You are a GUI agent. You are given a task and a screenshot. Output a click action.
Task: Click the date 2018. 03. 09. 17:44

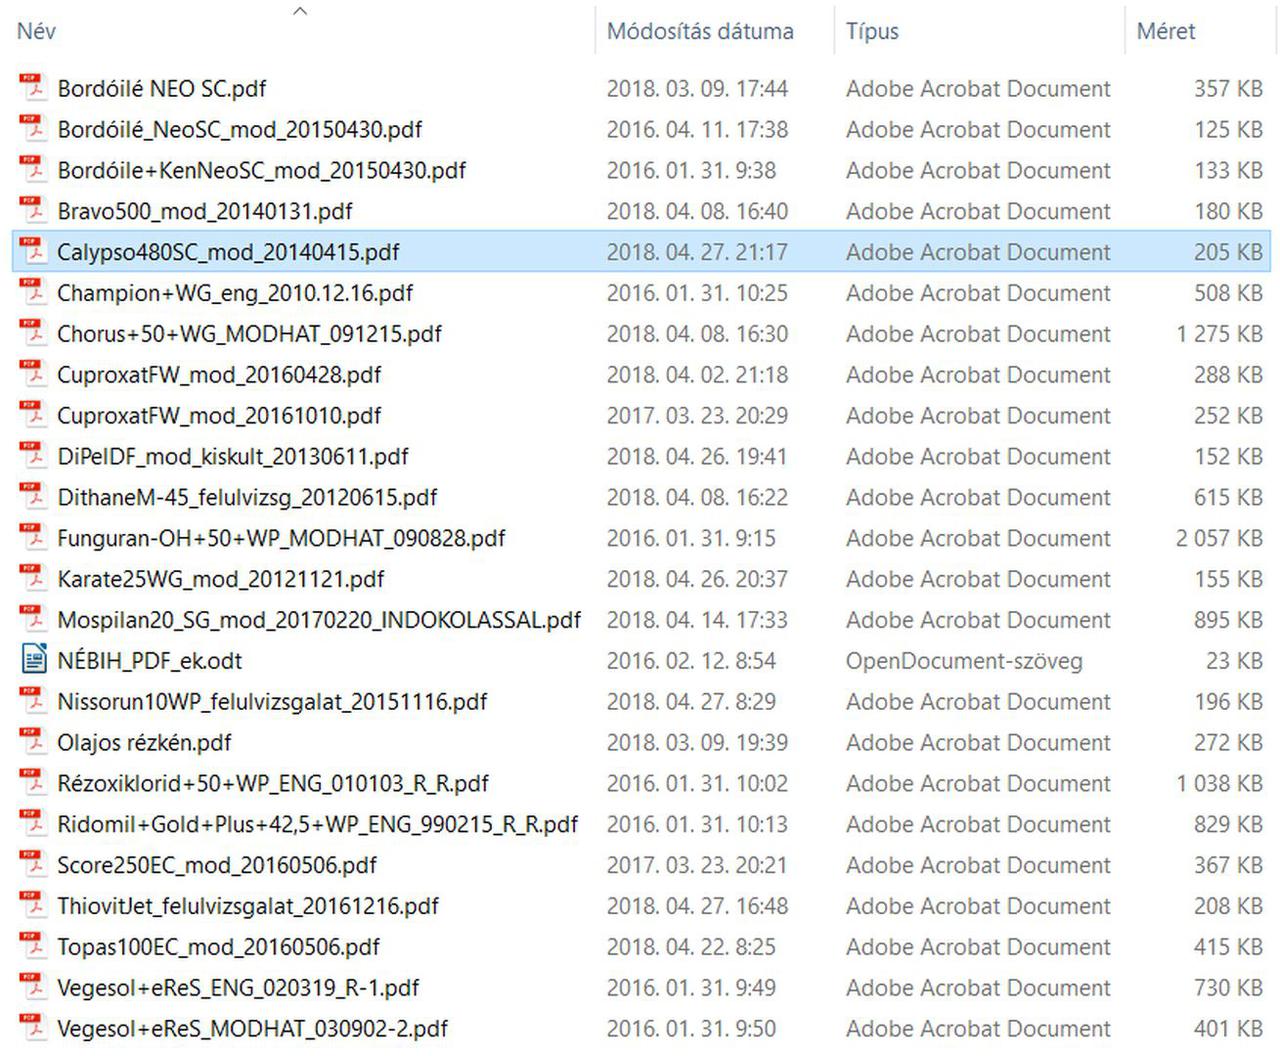tap(697, 89)
